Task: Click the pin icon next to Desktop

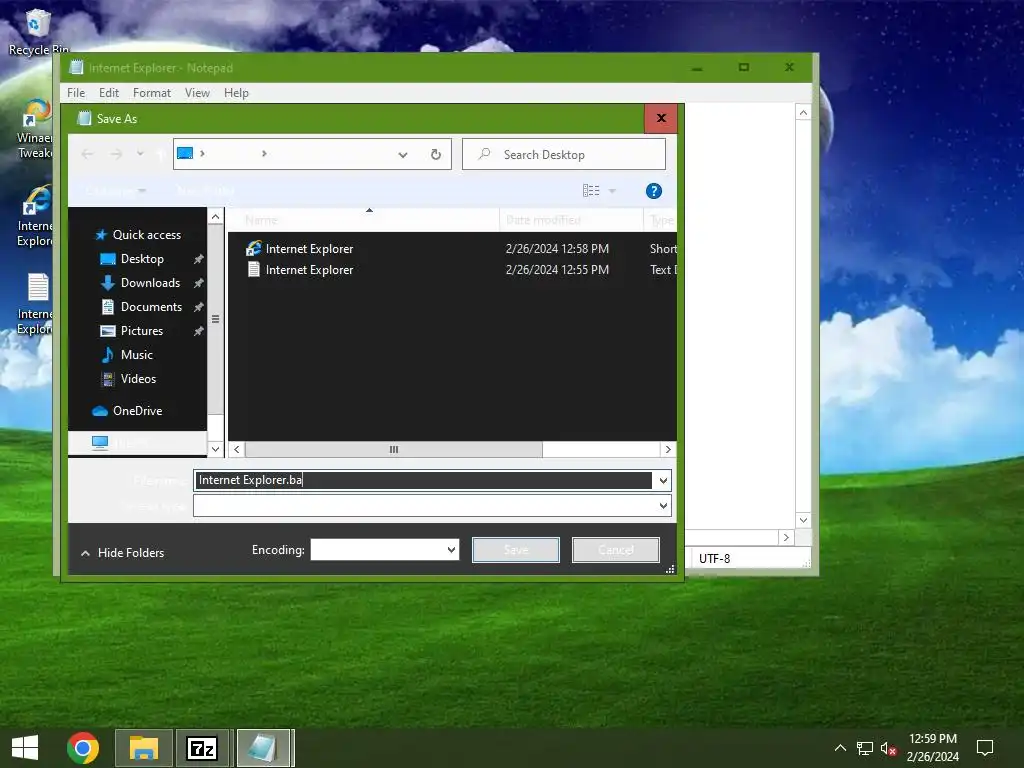Action: pyautogui.click(x=199, y=259)
